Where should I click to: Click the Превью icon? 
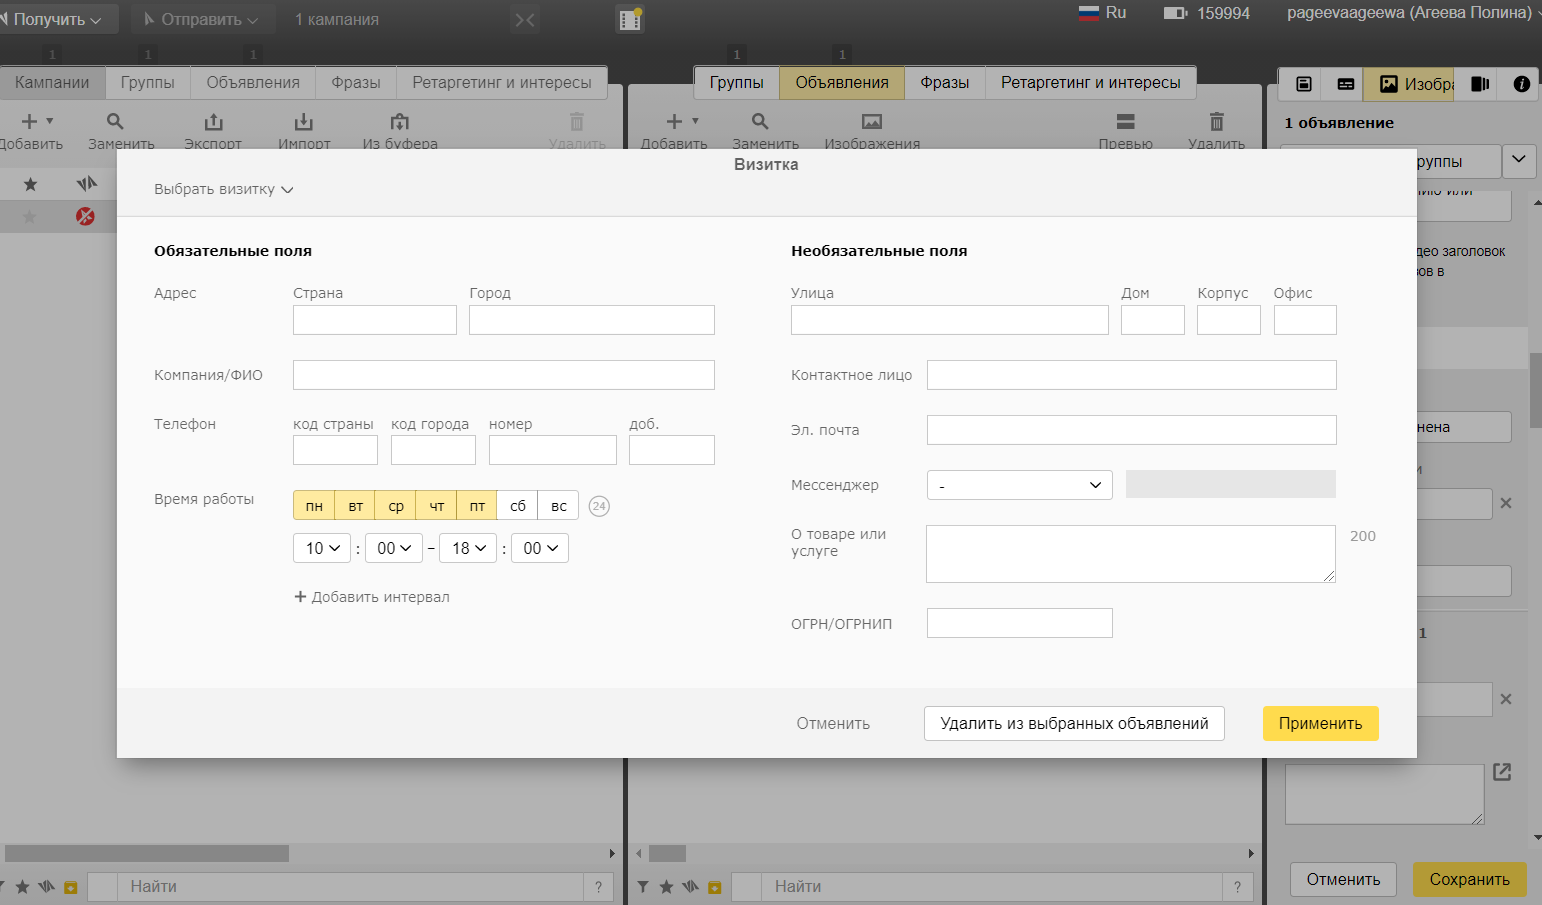coord(1126,121)
